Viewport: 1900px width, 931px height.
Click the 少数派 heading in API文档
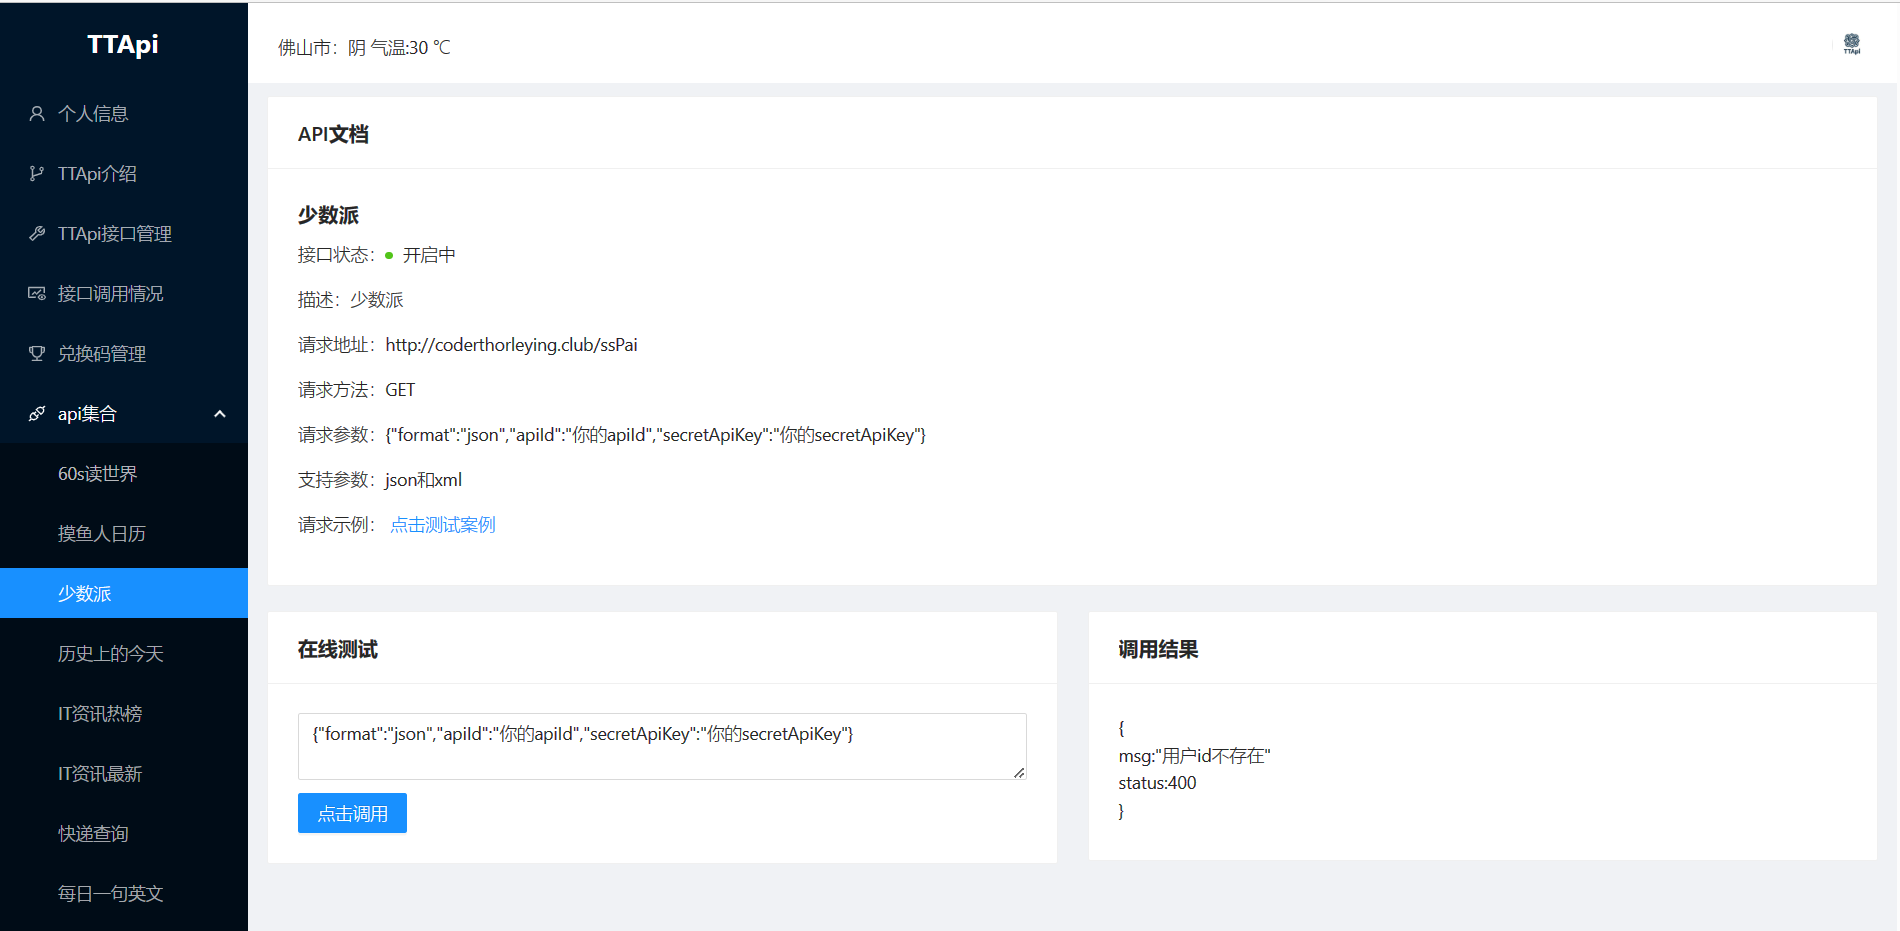[x=328, y=215]
